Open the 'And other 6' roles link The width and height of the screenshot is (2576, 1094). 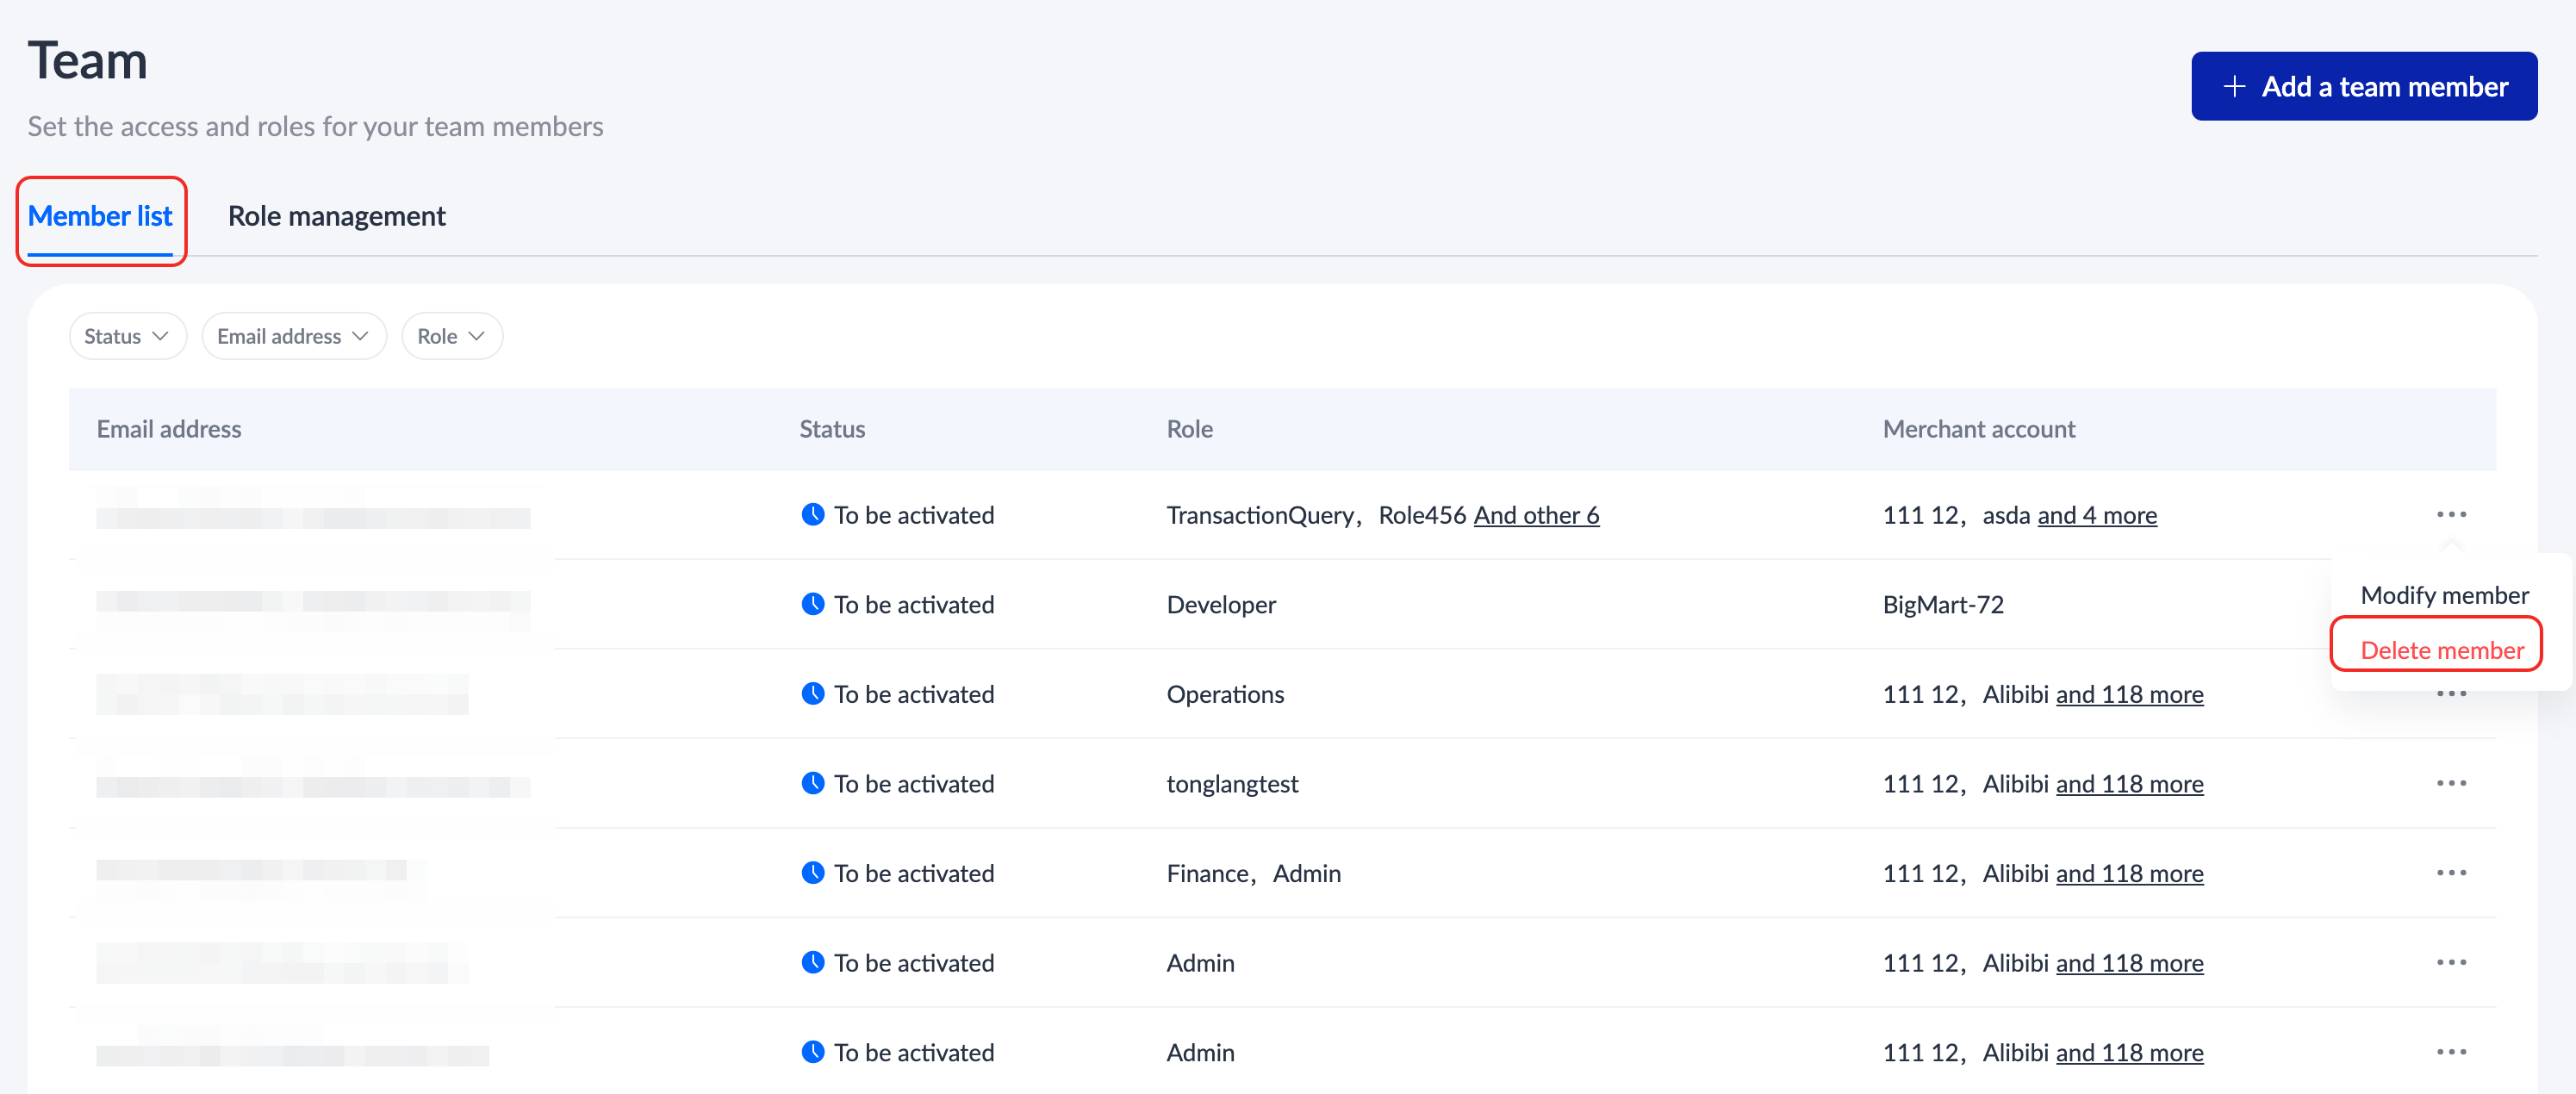coord(1536,515)
